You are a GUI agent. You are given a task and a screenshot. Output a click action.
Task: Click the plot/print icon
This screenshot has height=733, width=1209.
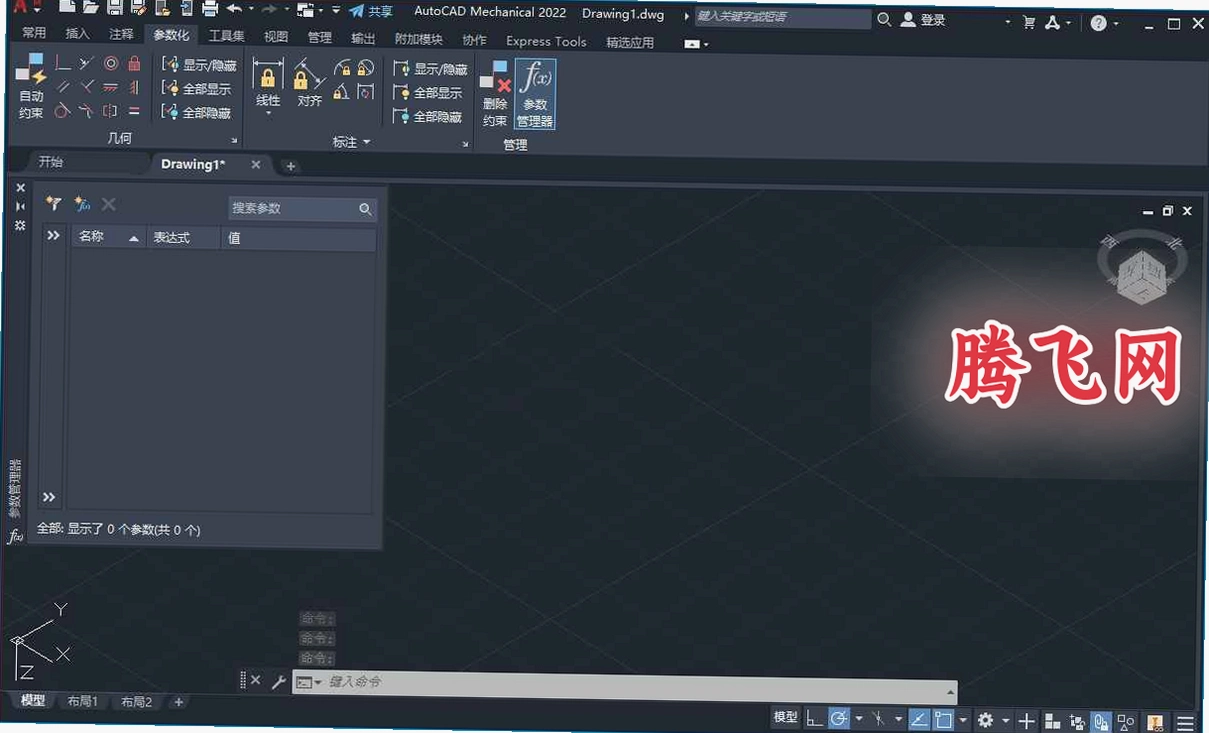point(210,10)
